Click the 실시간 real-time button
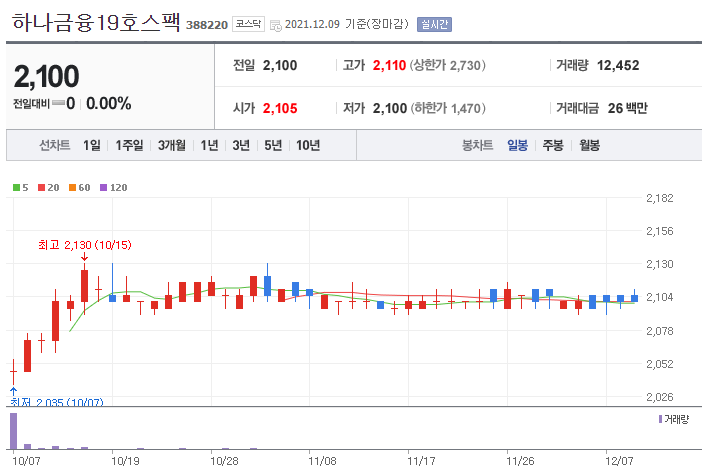702x473 pixels. [434, 24]
